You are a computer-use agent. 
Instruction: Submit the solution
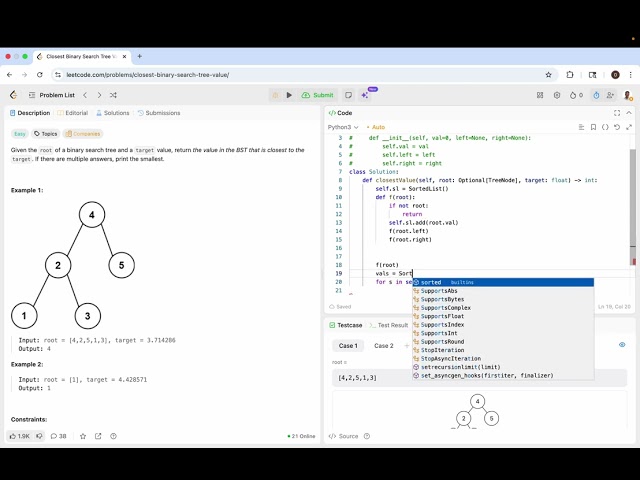click(318, 95)
